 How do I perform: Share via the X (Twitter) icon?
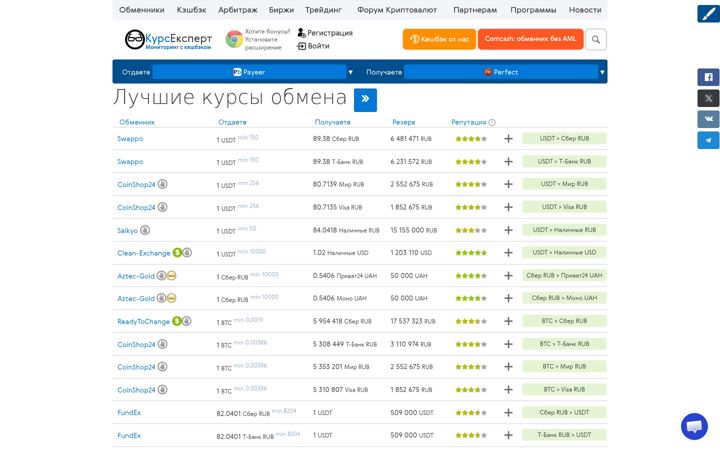pyautogui.click(x=708, y=98)
